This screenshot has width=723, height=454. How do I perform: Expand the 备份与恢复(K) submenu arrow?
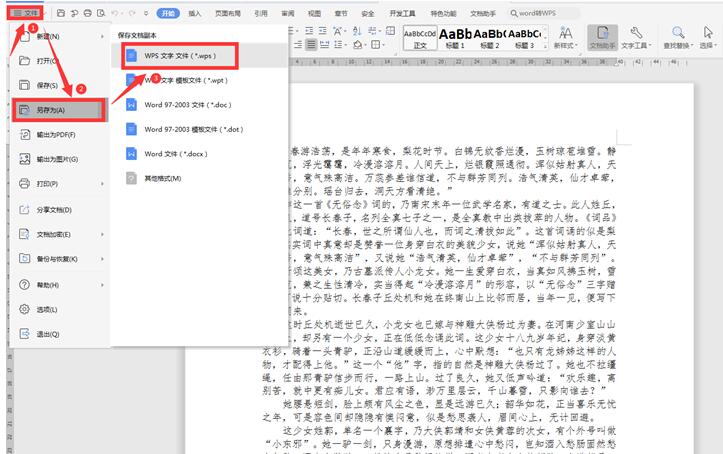coord(102,259)
